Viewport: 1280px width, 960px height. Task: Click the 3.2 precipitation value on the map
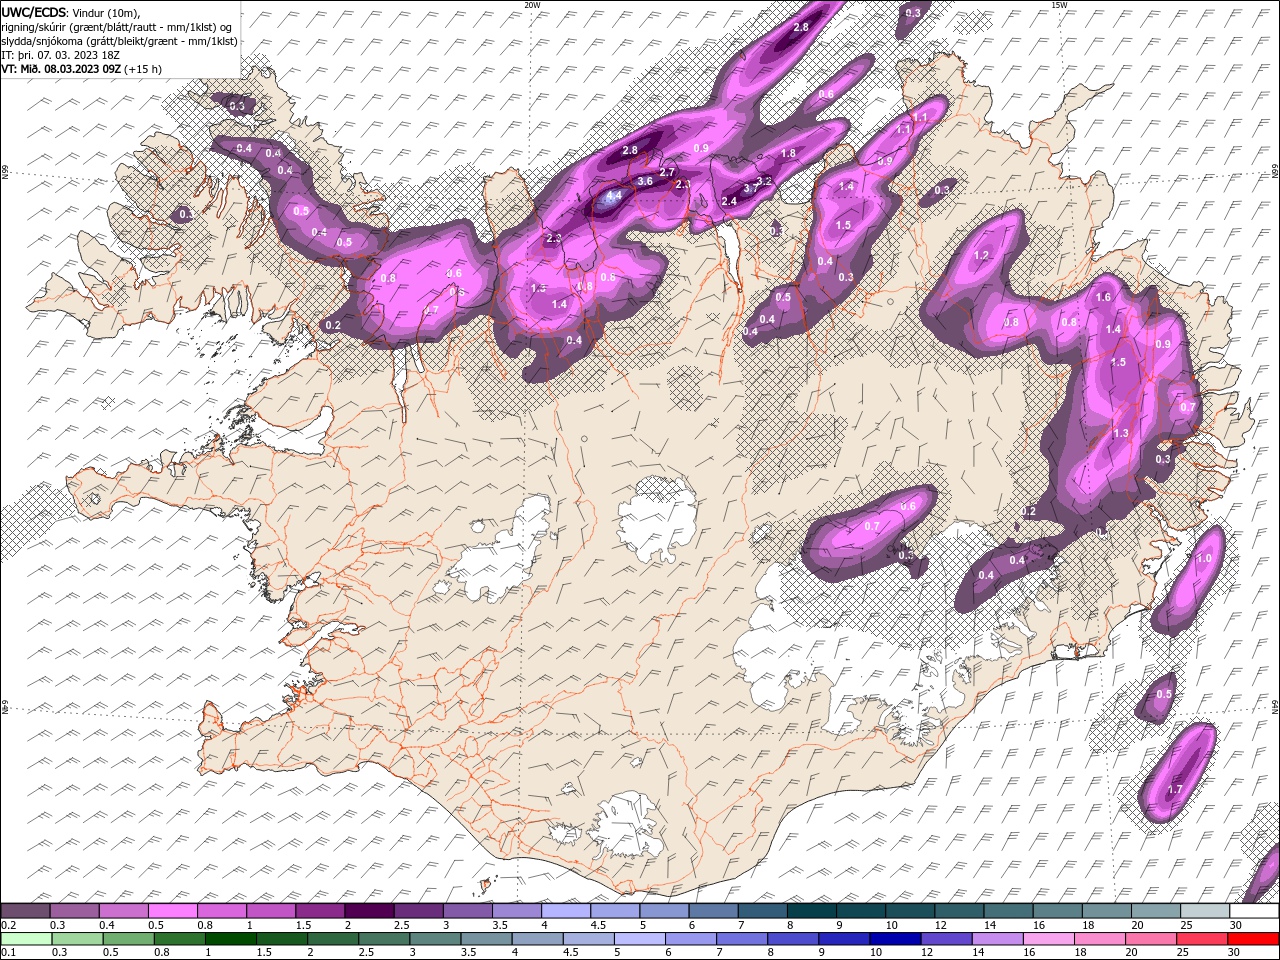point(766,181)
